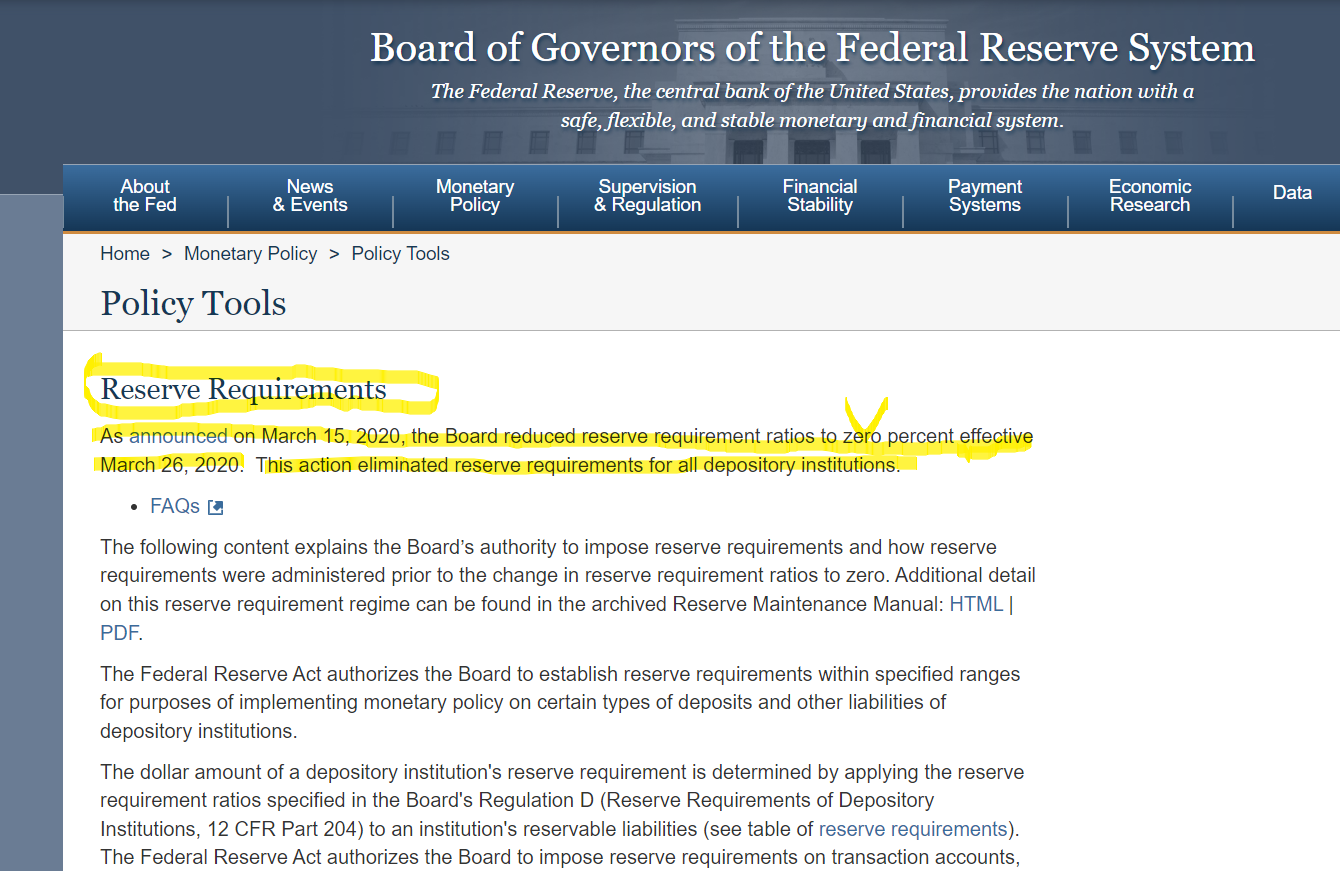Image resolution: width=1340 pixels, height=871 pixels.
Task: Click the sentence 'This action eliminated reserve requirements'
Action: [578, 465]
